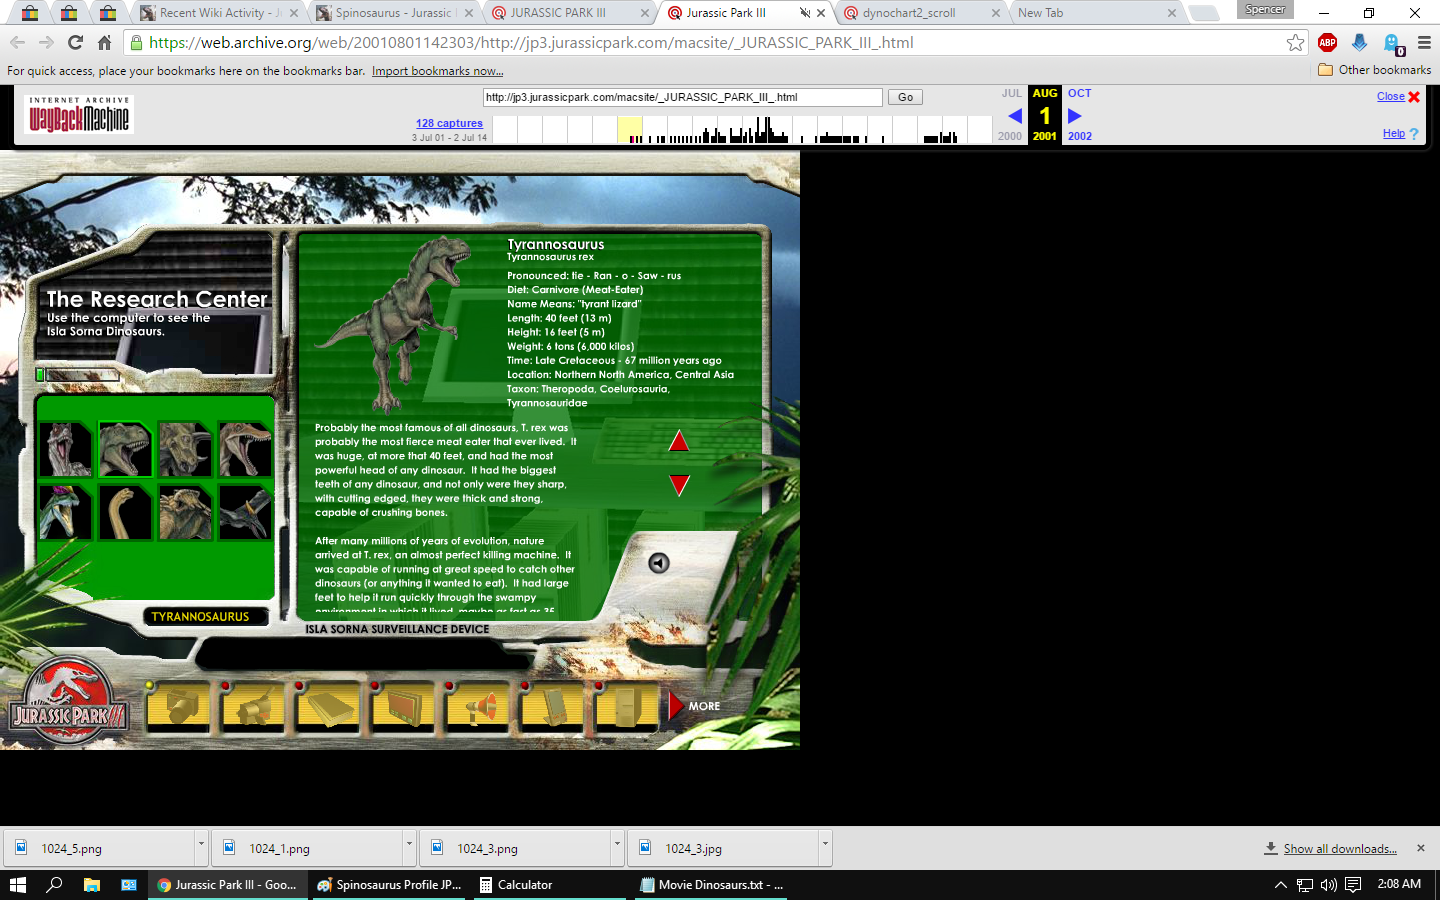Show hidden system tray icons
Viewport: 1440px width, 900px height.
click(x=1280, y=885)
